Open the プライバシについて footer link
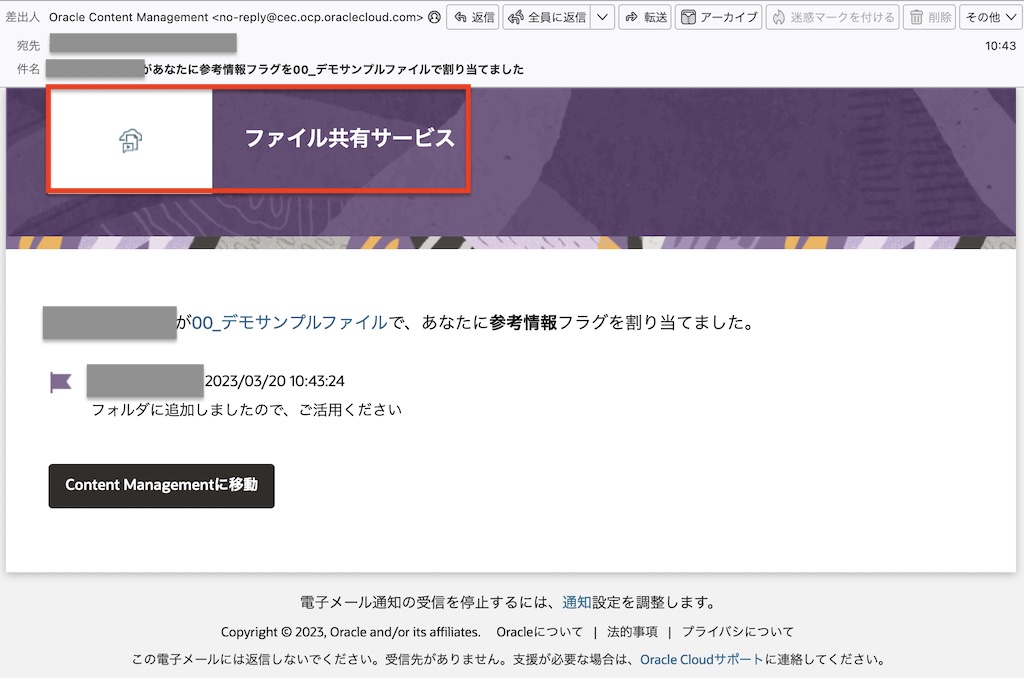The height and width of the screenshot is (678, 1024). click(x=737, y=632)
